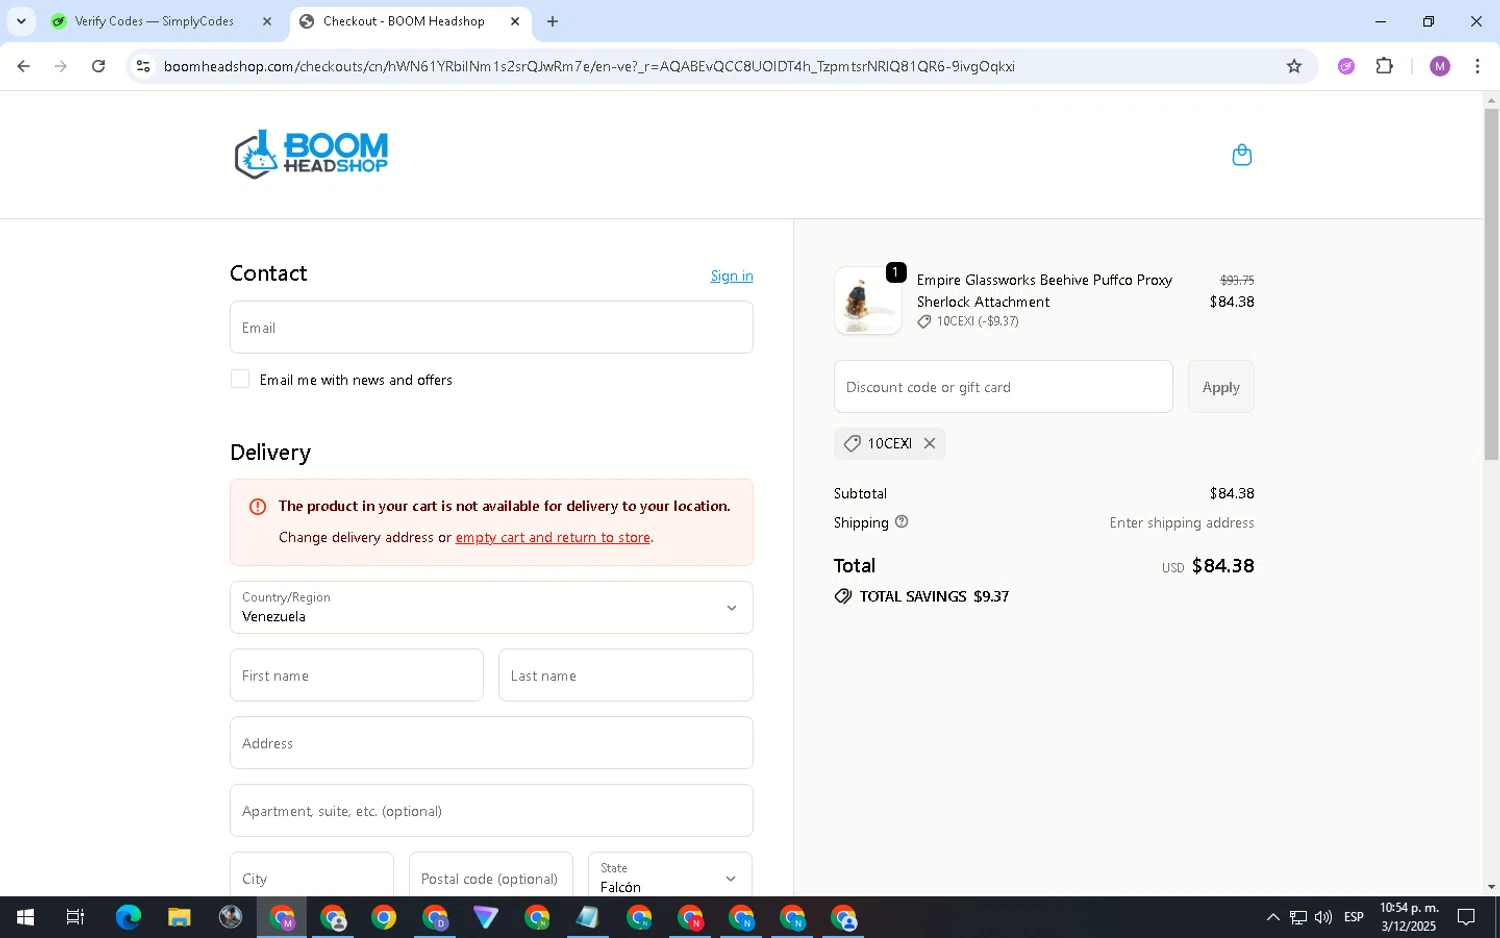The image size is (1500, 938).
Task: Click the Apply discount button
Action: [1221, 387]
